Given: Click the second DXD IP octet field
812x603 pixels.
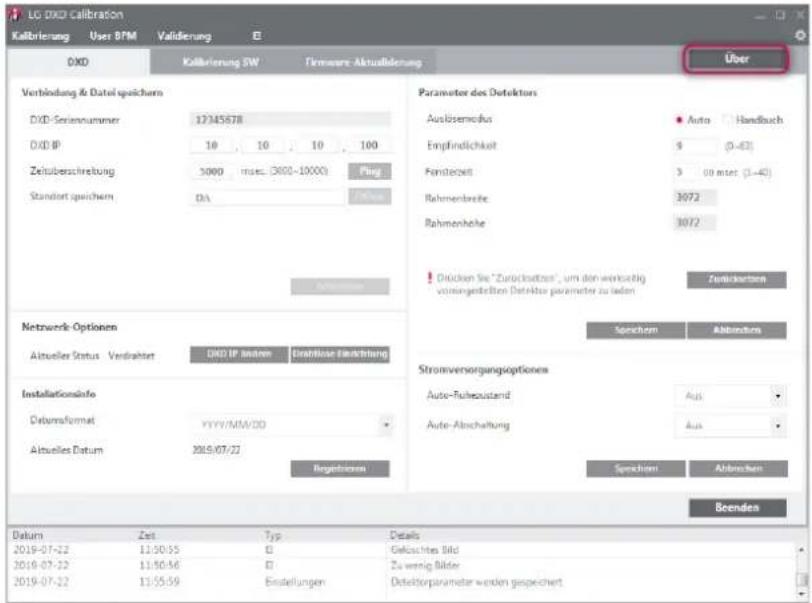Looking at the screenshot, I should [x=263, y=146].
